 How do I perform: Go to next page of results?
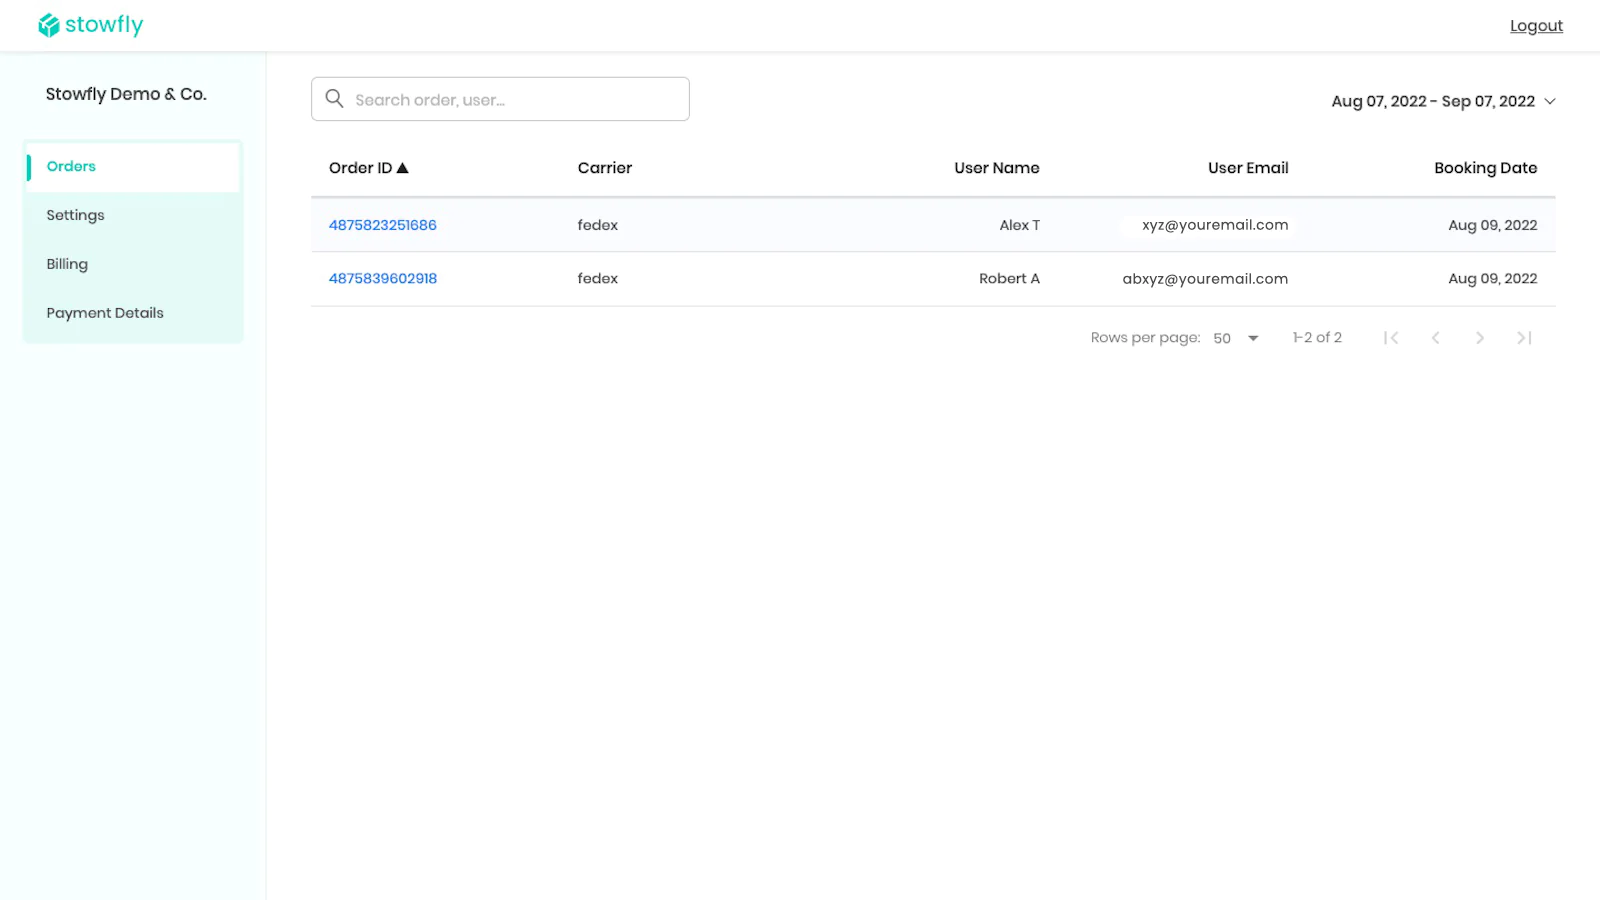(x=1479, y=338)
